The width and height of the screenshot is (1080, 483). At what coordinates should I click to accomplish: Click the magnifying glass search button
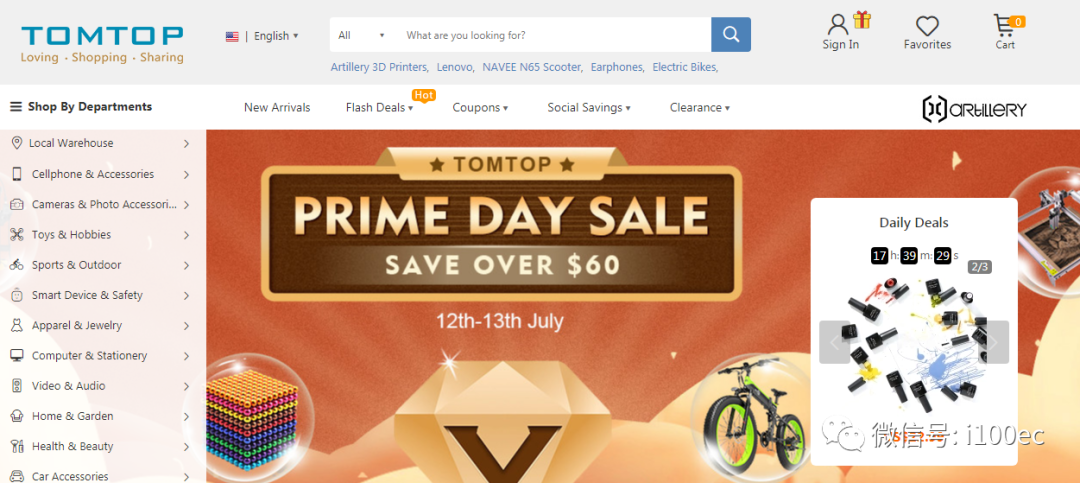[731, 34]
